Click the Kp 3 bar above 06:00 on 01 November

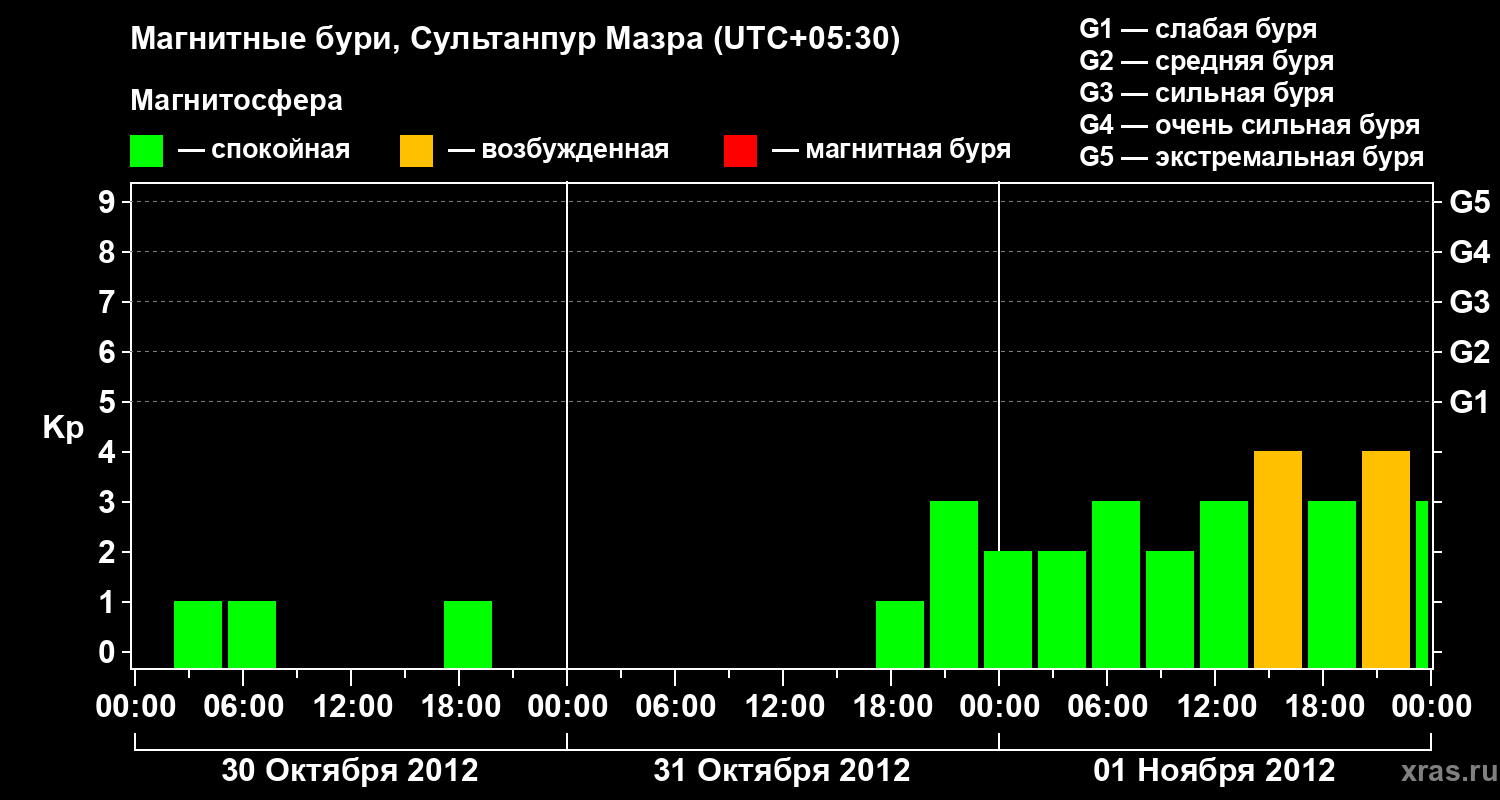point(1116,584)
